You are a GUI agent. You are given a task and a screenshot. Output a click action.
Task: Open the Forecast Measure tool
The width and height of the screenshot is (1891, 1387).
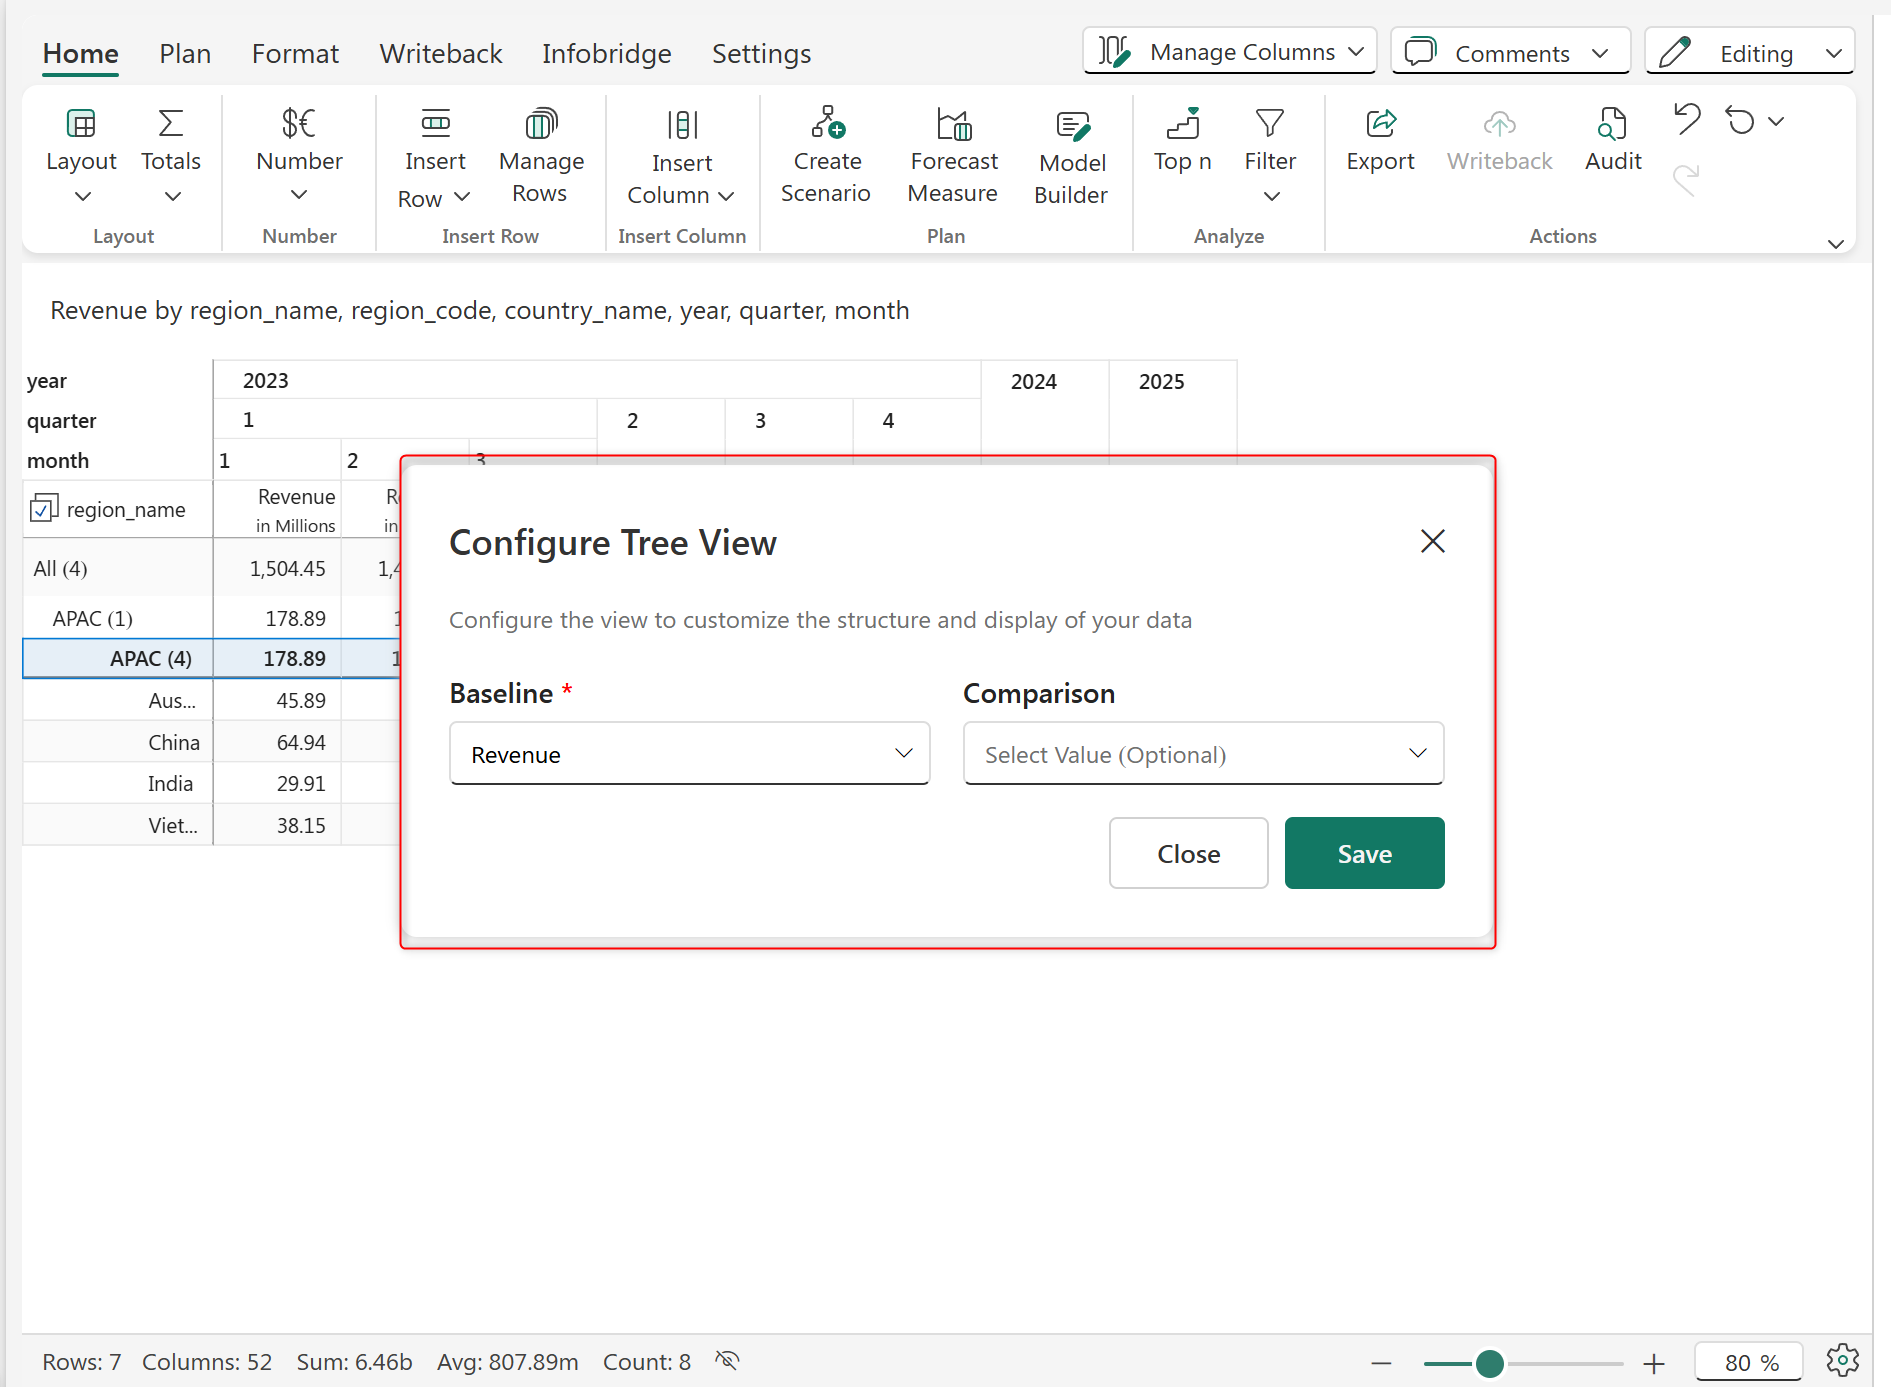tap(953, 124)
